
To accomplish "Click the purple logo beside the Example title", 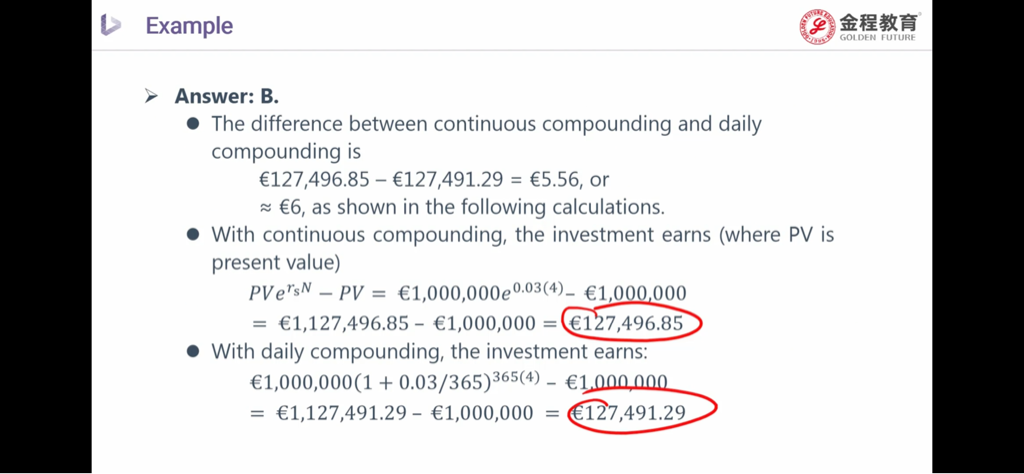I will point(111,25).
